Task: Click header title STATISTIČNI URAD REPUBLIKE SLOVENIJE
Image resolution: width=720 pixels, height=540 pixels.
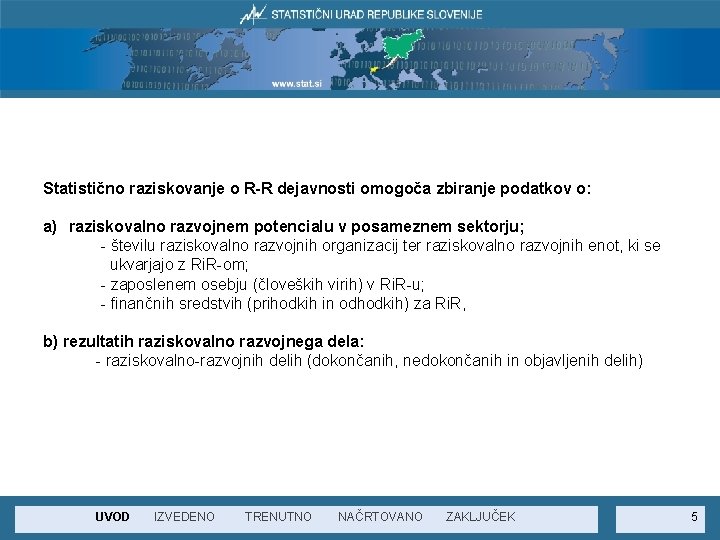Action: pyautogui.click(x=377, y=15)
